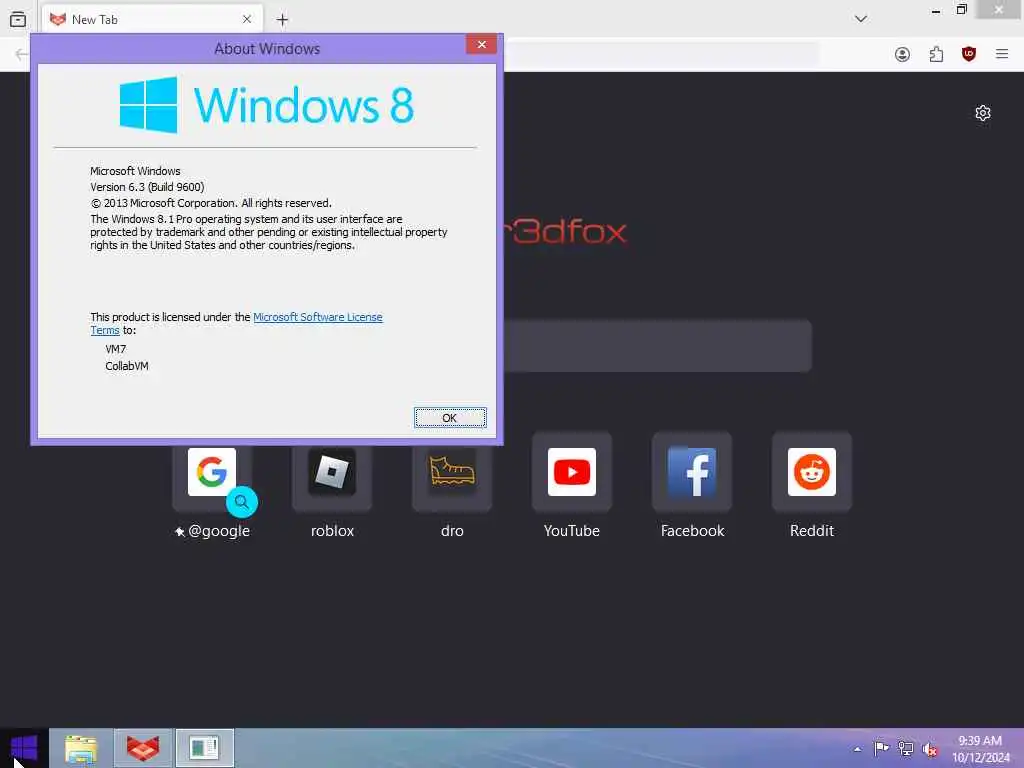Open the Extensions puzzle icon
This screenshot has width=1024, height=768.
[x=936, y=54]
